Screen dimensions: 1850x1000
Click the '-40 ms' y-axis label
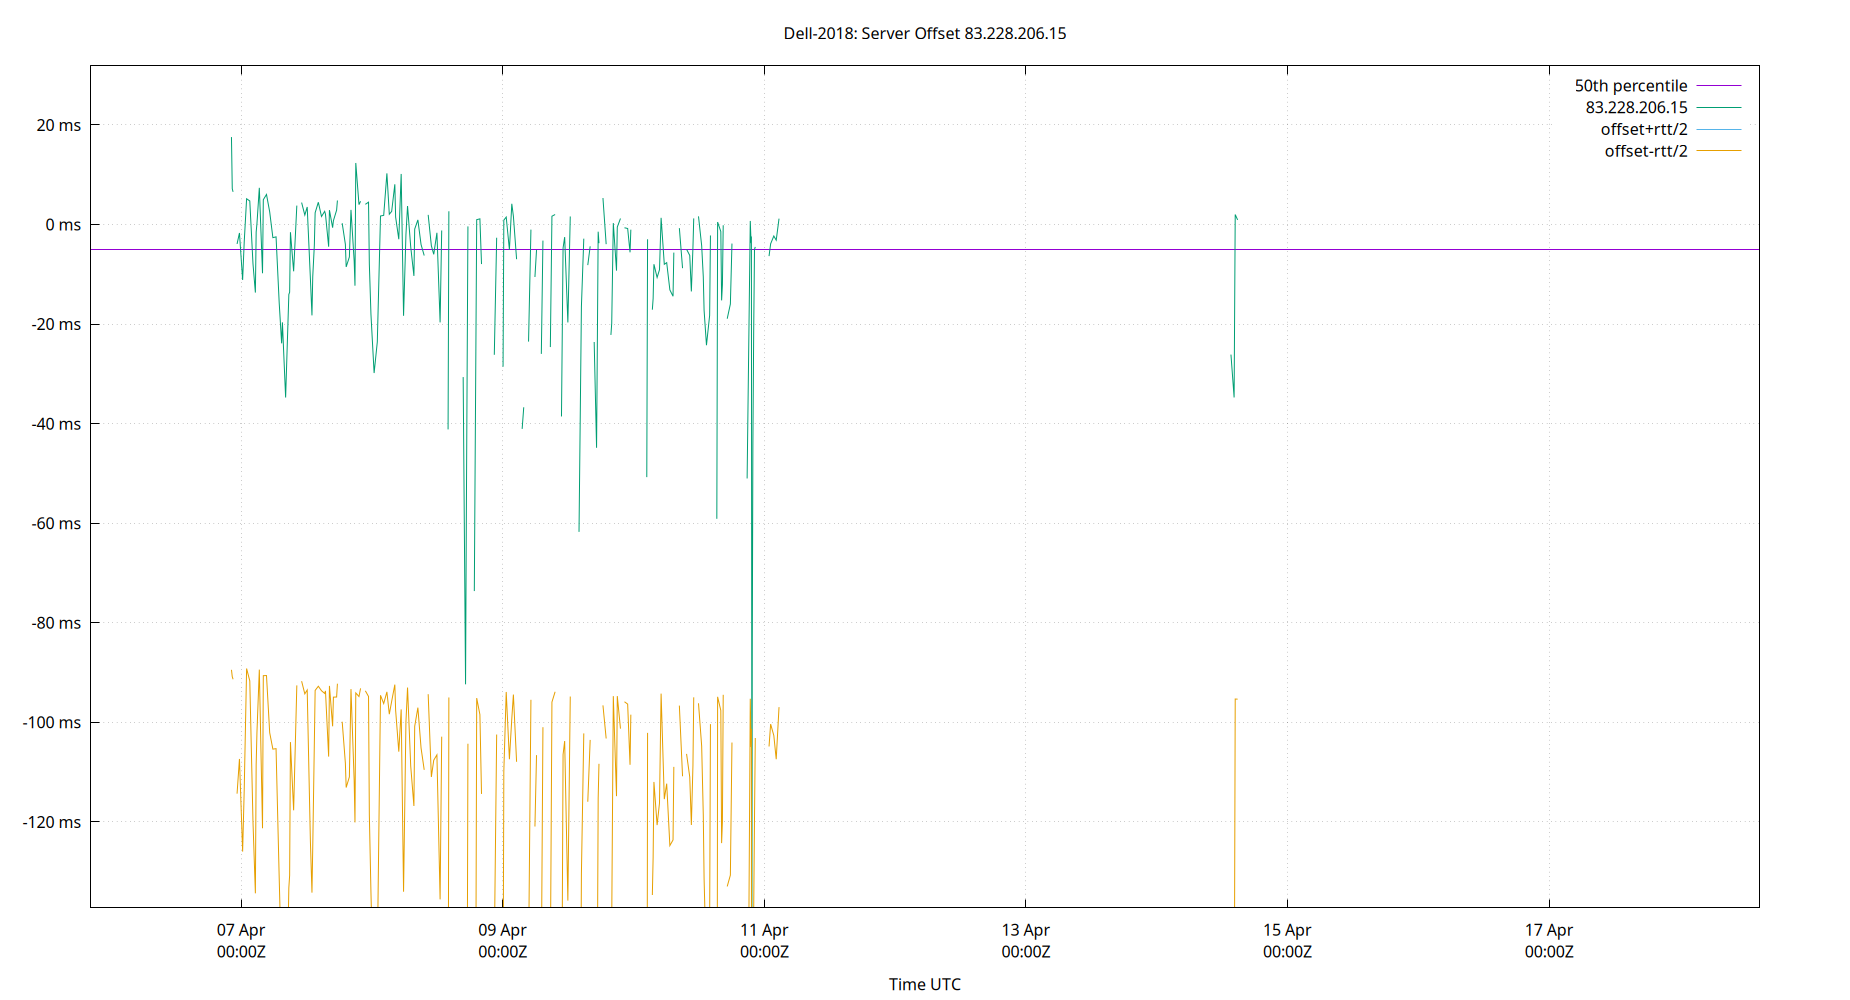click(x=56, y=424)
